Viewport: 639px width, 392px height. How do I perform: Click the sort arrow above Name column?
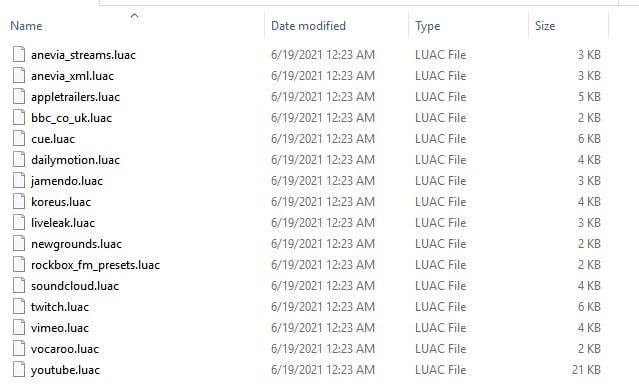pyautogui.click(x=134, y=16)
